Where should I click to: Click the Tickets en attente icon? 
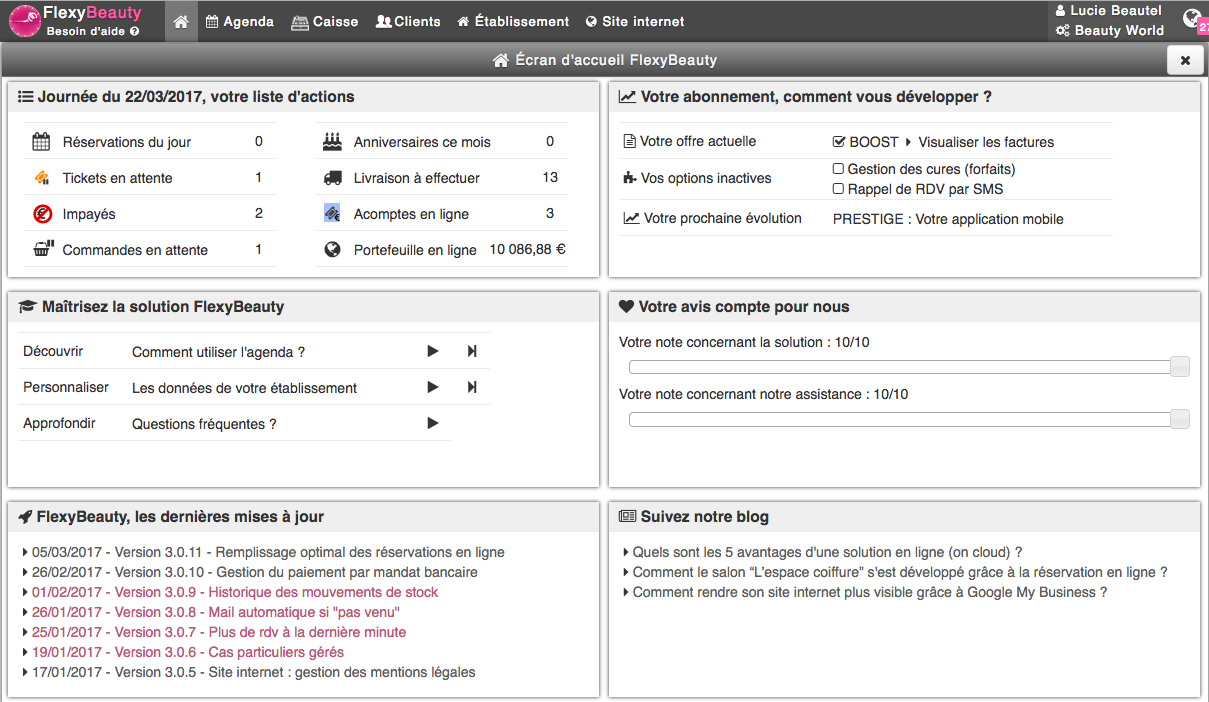pyautogui.click(x=41, y=178)
